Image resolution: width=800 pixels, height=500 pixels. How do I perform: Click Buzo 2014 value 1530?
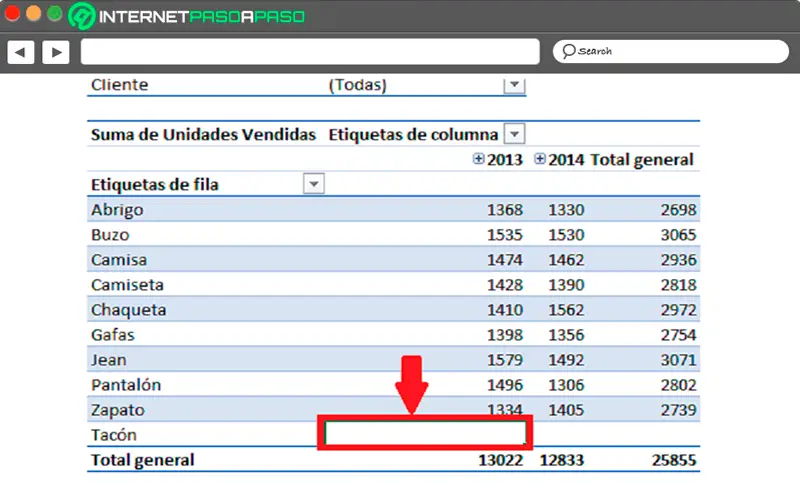[566, 235]
